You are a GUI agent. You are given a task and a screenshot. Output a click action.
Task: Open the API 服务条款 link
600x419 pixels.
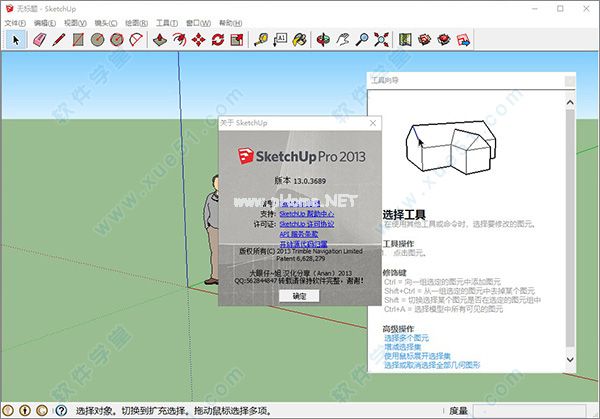(298, 234)
